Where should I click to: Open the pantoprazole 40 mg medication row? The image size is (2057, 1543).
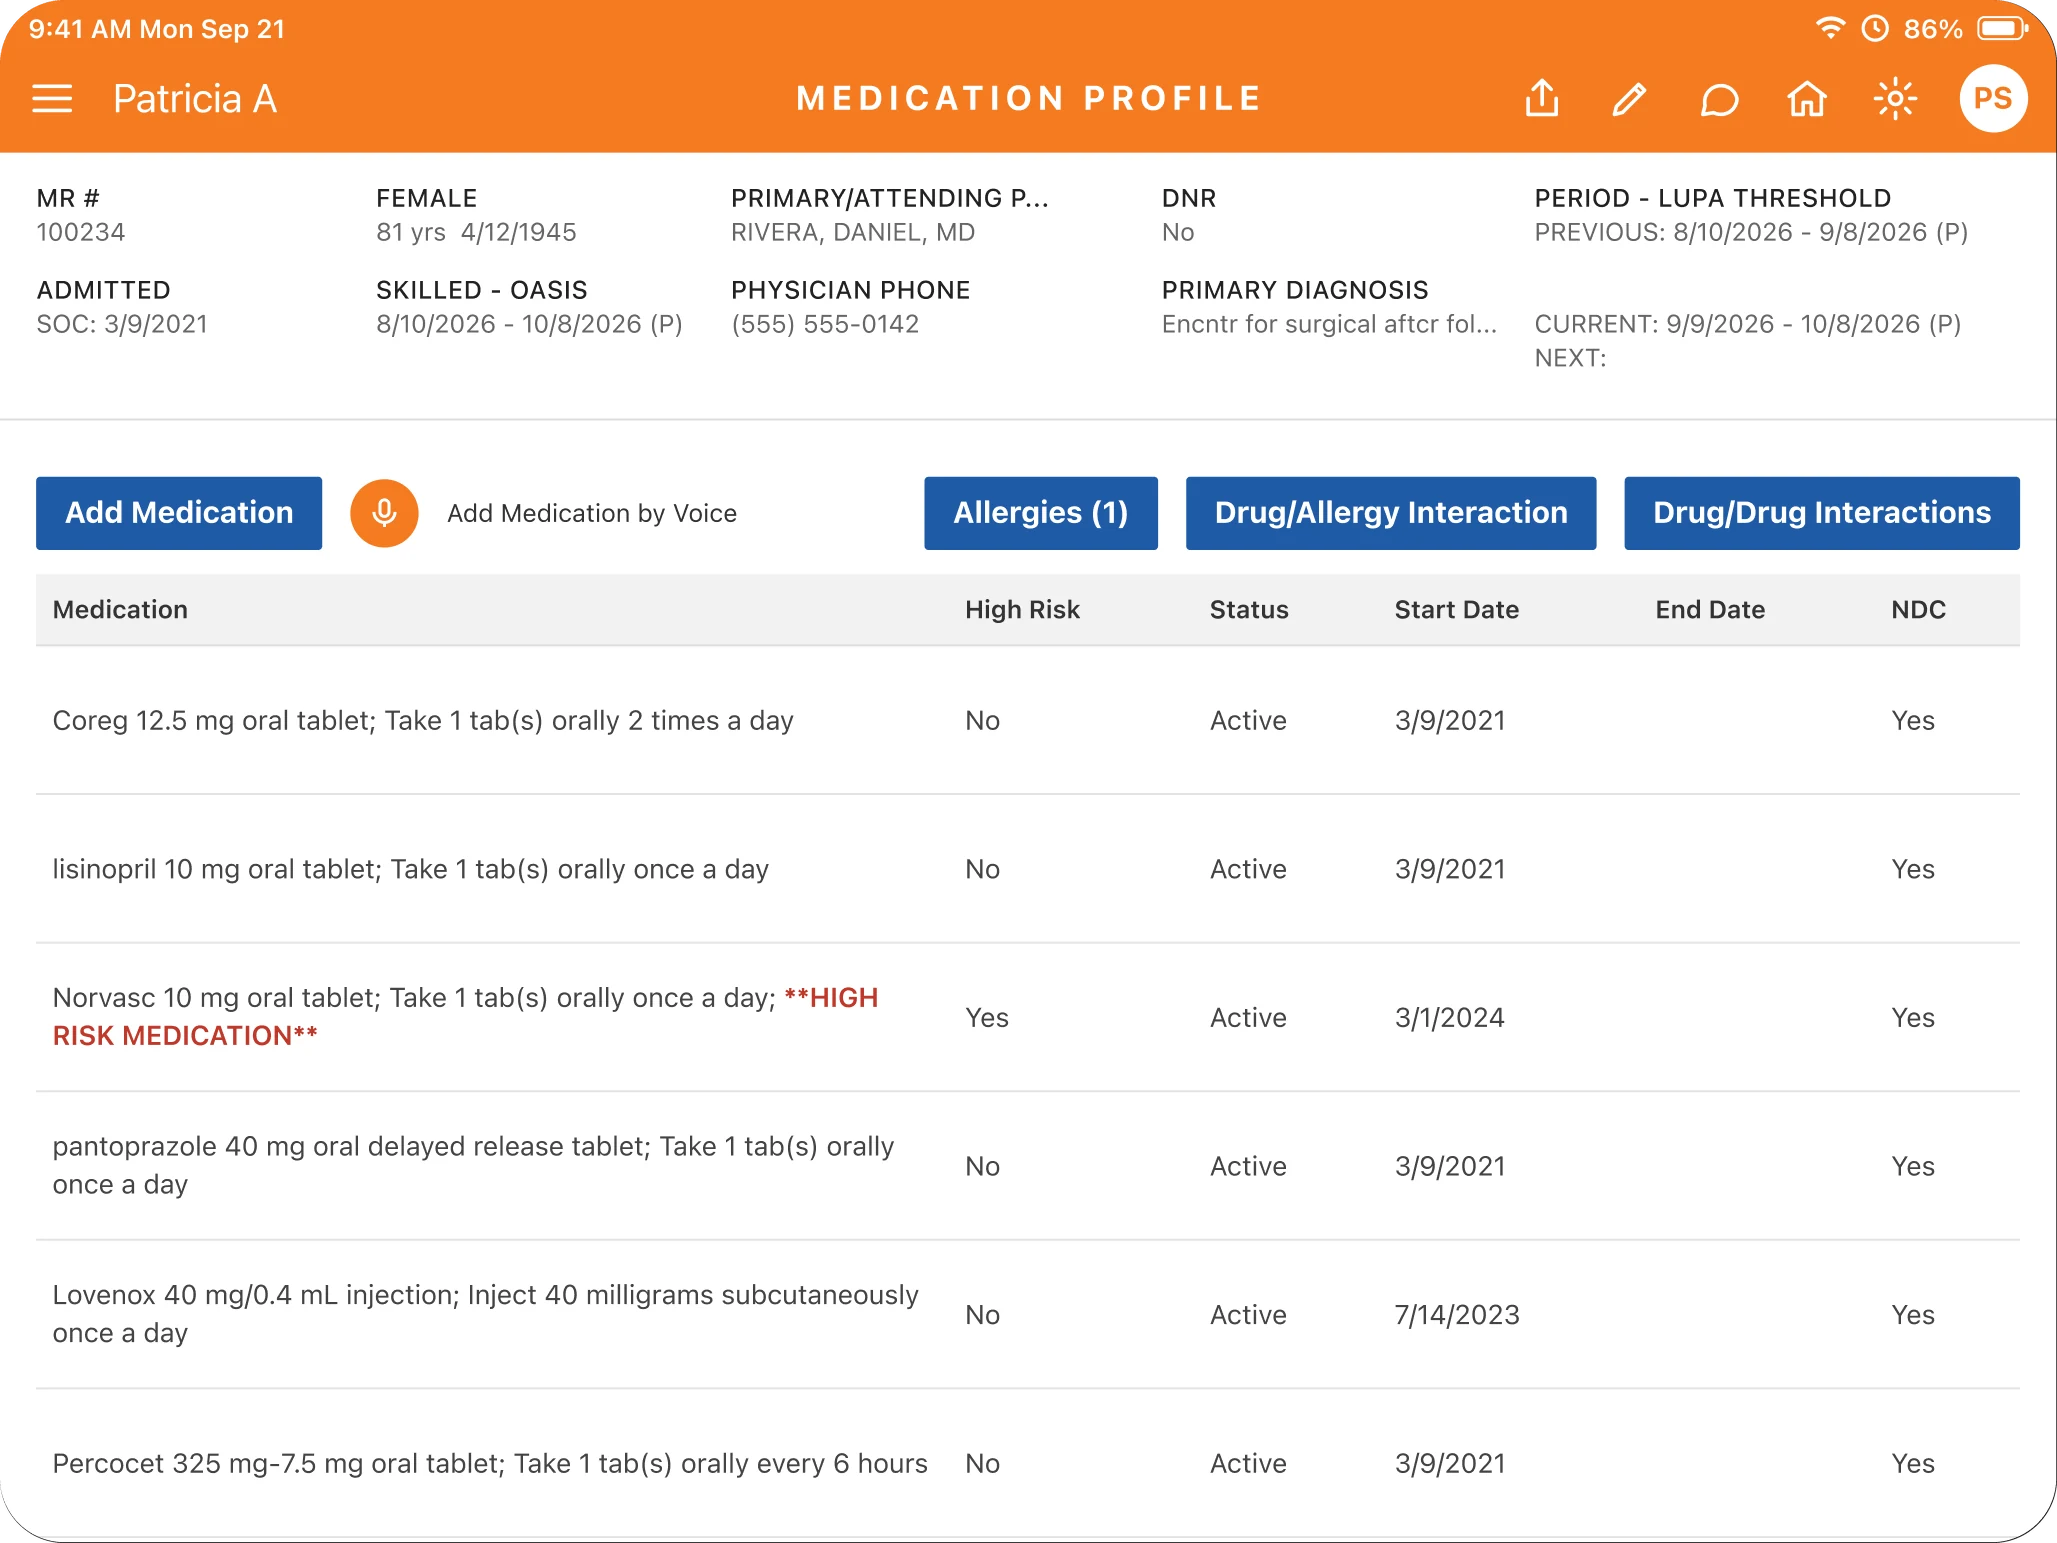(1027, 1166)
